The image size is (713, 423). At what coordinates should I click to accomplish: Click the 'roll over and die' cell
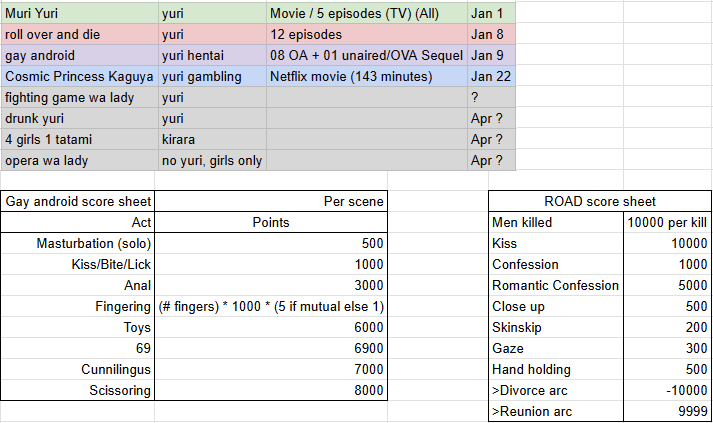click(80, 34)
